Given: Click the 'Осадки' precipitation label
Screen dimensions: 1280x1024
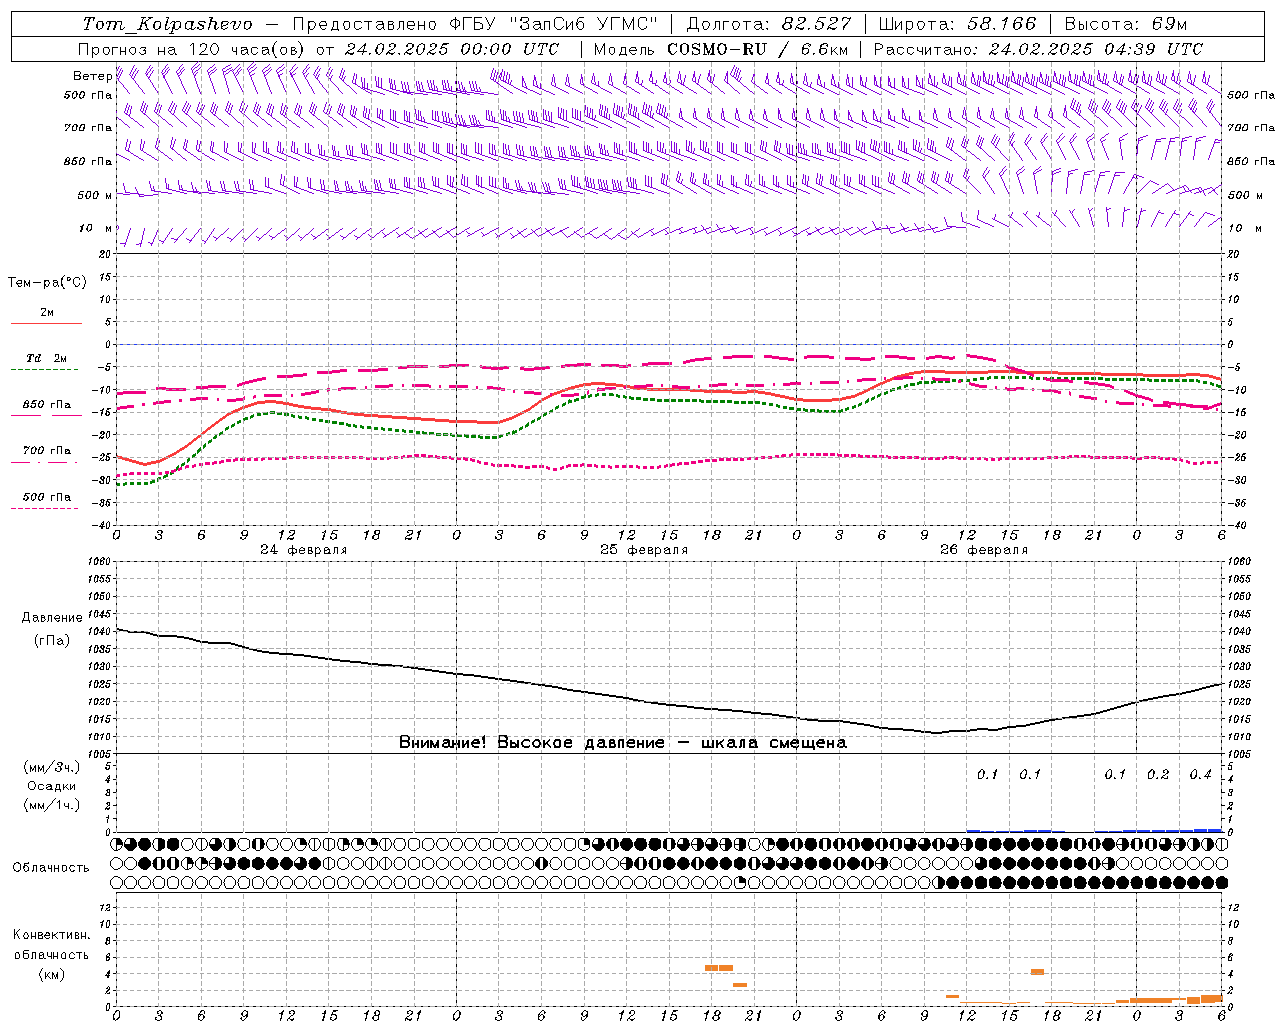Looking at the screenshot, I should pos(52,786).
